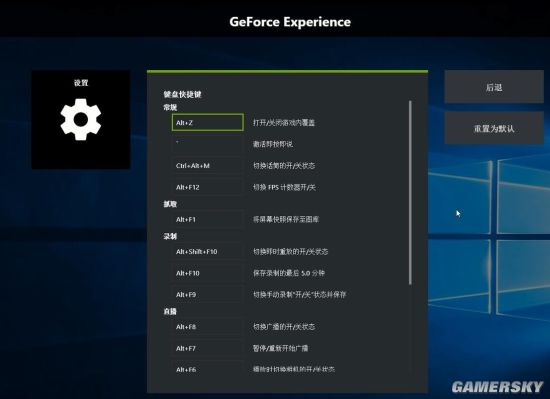Image resolution: width=550 pixels, height=399 pixels.
Task: Edit the Alt+F12 FPS counter shortcut
Action: [207, 187]
